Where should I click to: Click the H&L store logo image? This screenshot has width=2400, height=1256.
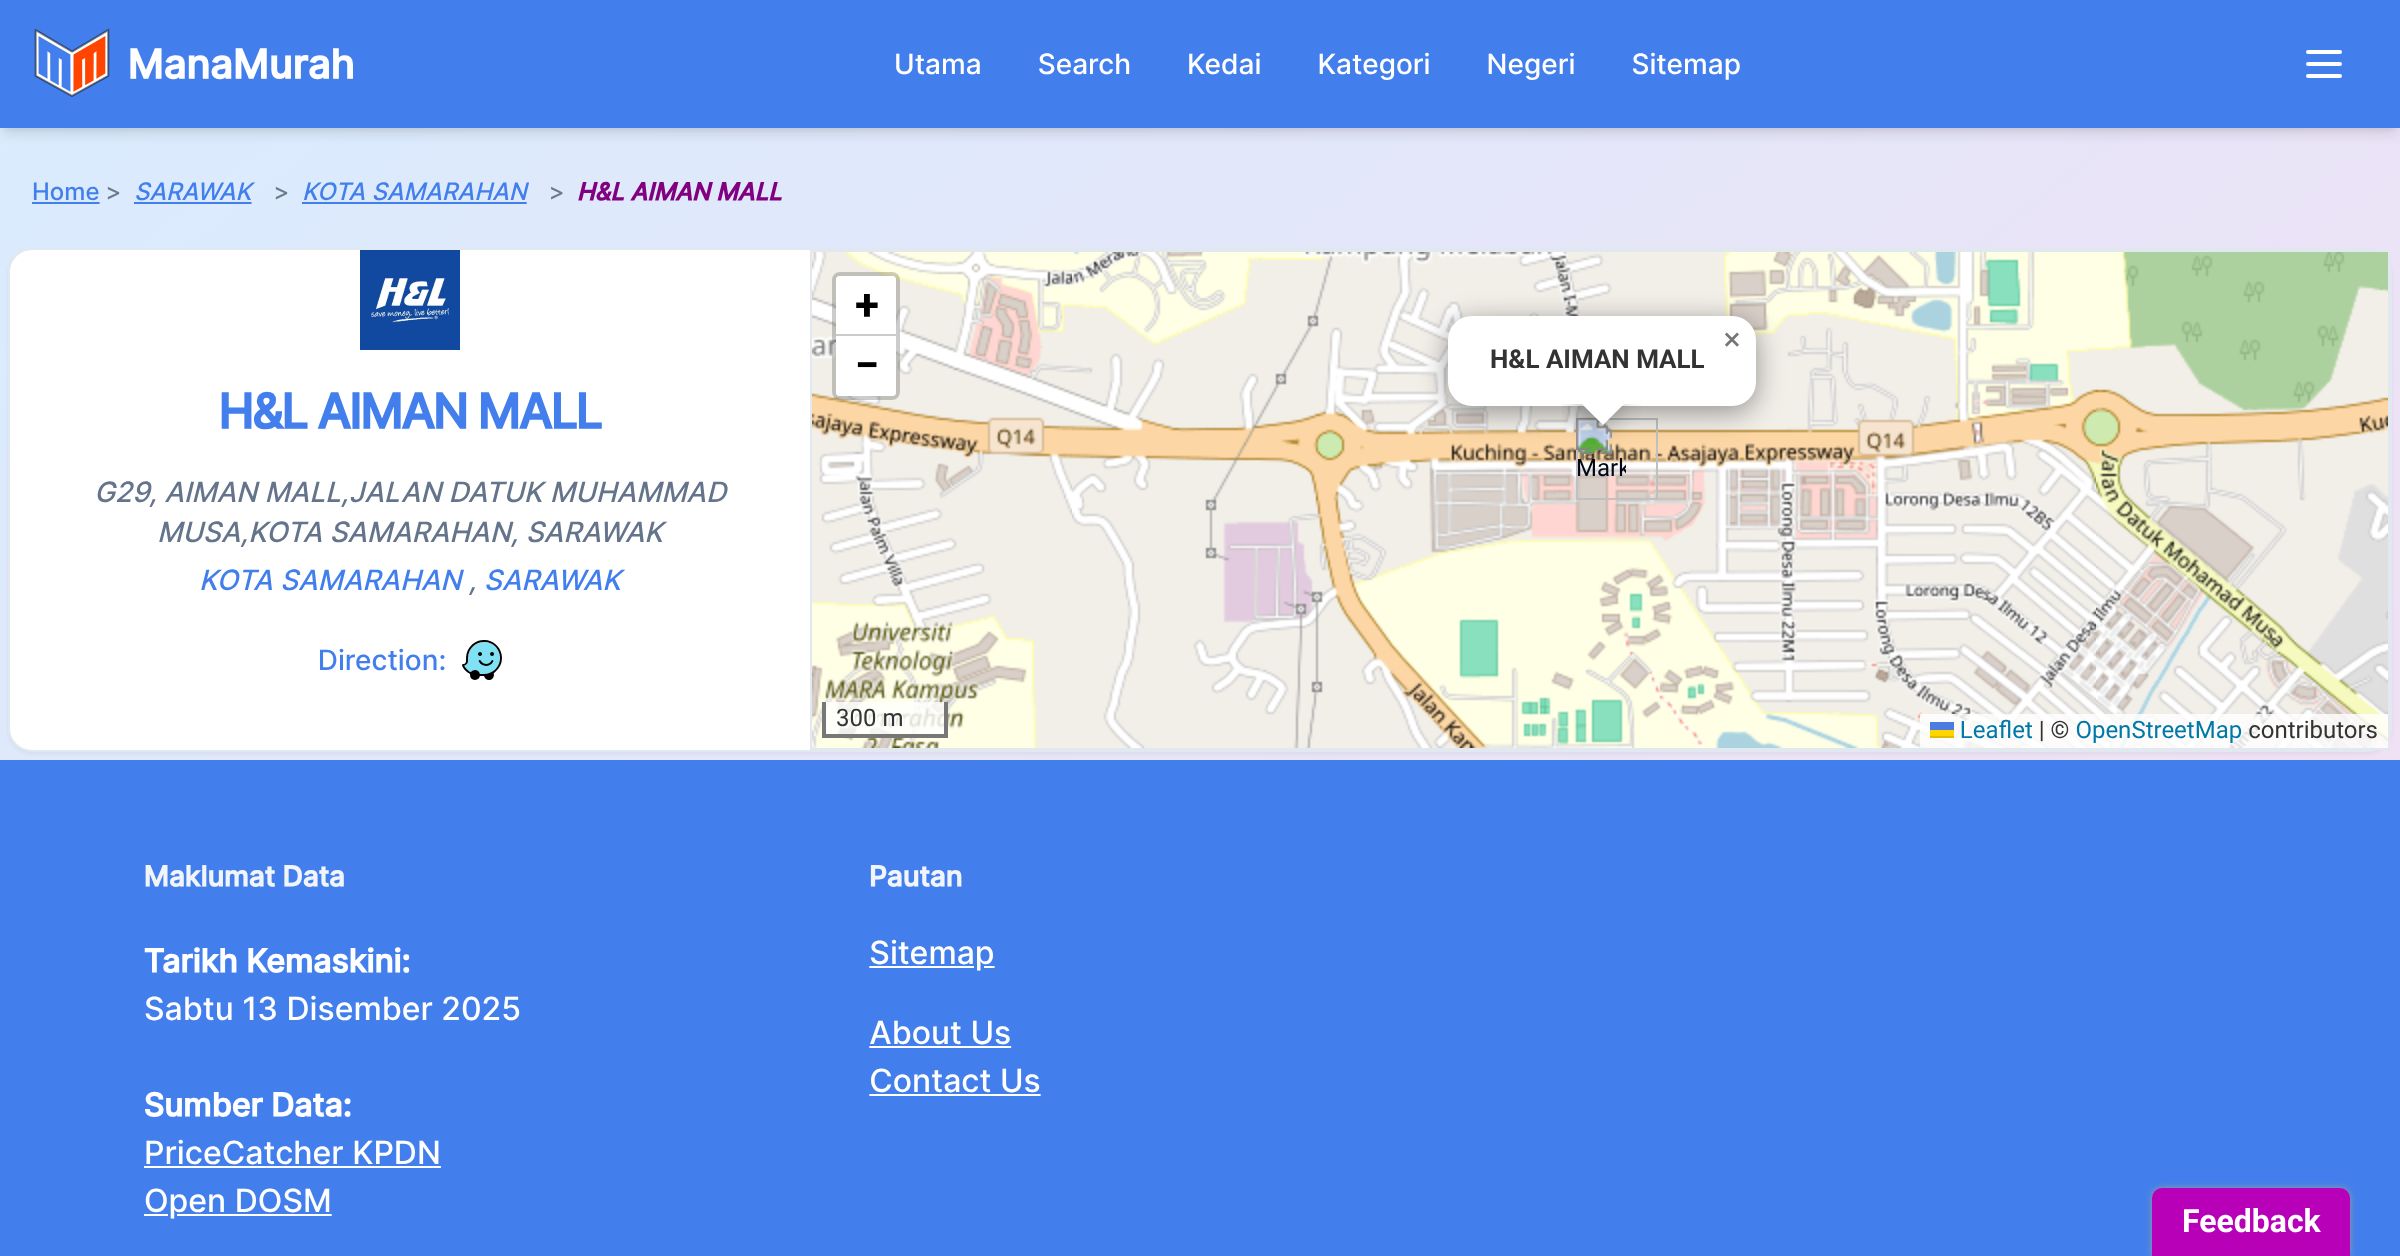click(x=410, y=300)
